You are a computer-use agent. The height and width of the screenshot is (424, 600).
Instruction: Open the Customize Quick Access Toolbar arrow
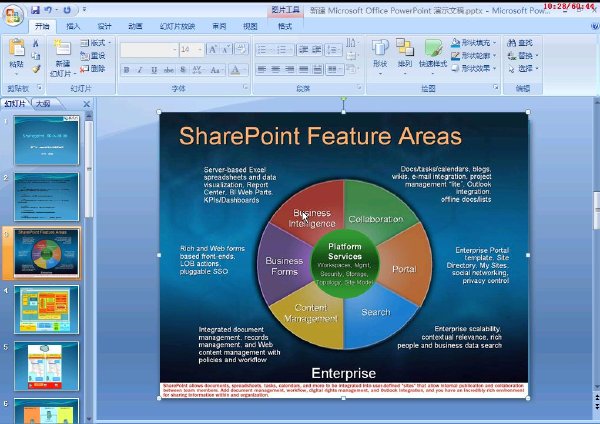84,10
